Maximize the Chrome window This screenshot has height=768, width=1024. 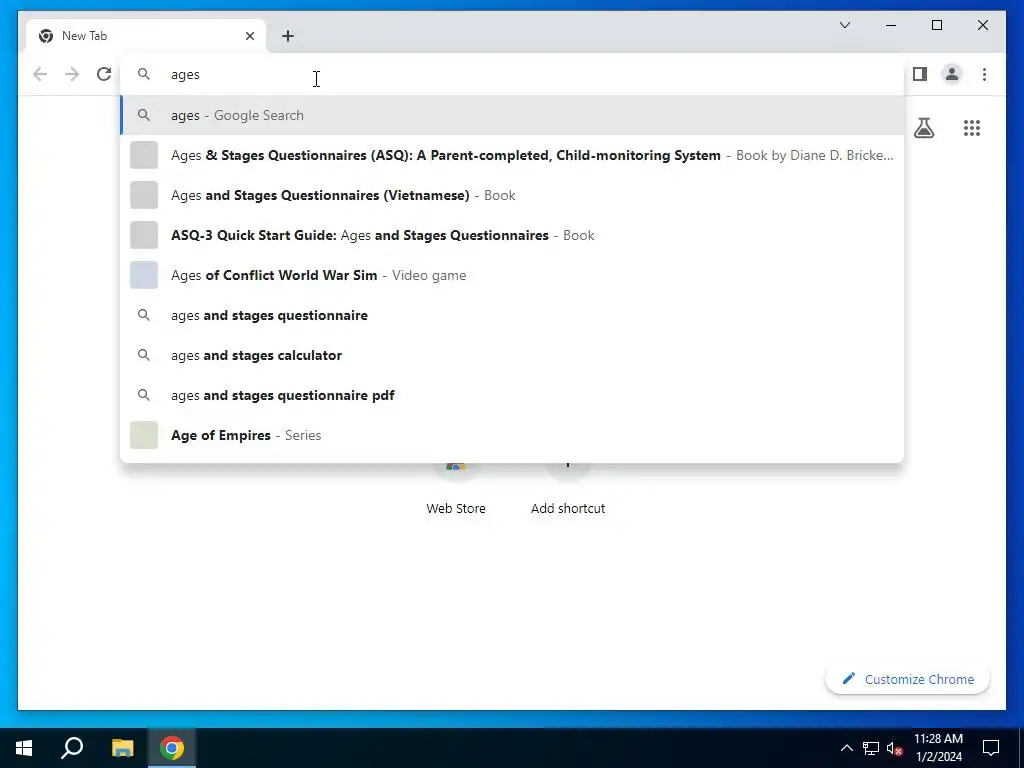click(936, 25)
